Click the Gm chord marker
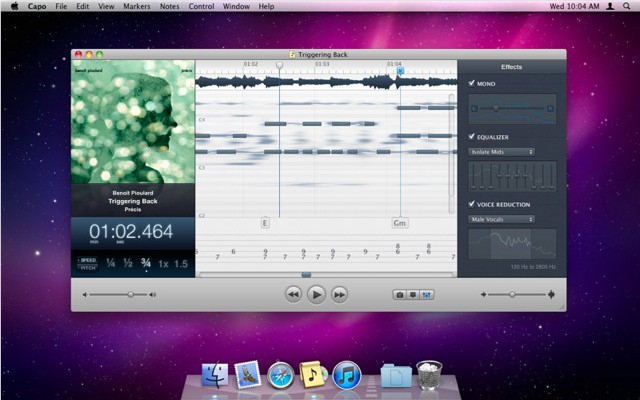Screen dimensions: 640x400 point(400,223)
